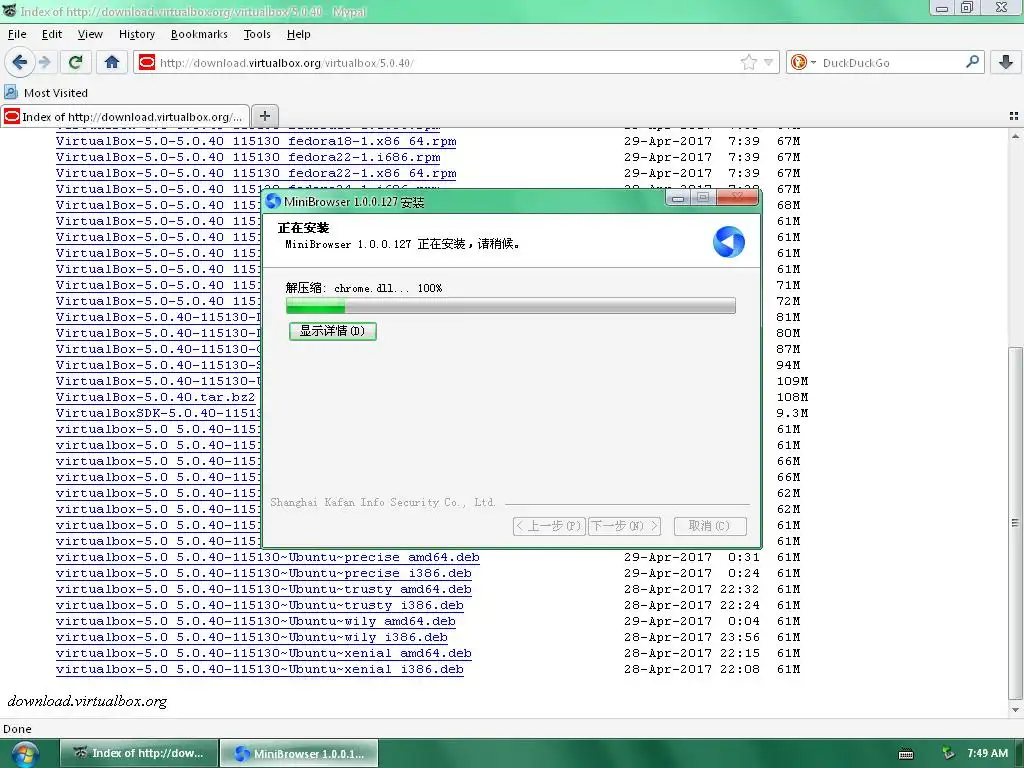Select the Index of download.virtualbox.org tab
Screen dimensions: 1024x768
(x=125, y=116)
